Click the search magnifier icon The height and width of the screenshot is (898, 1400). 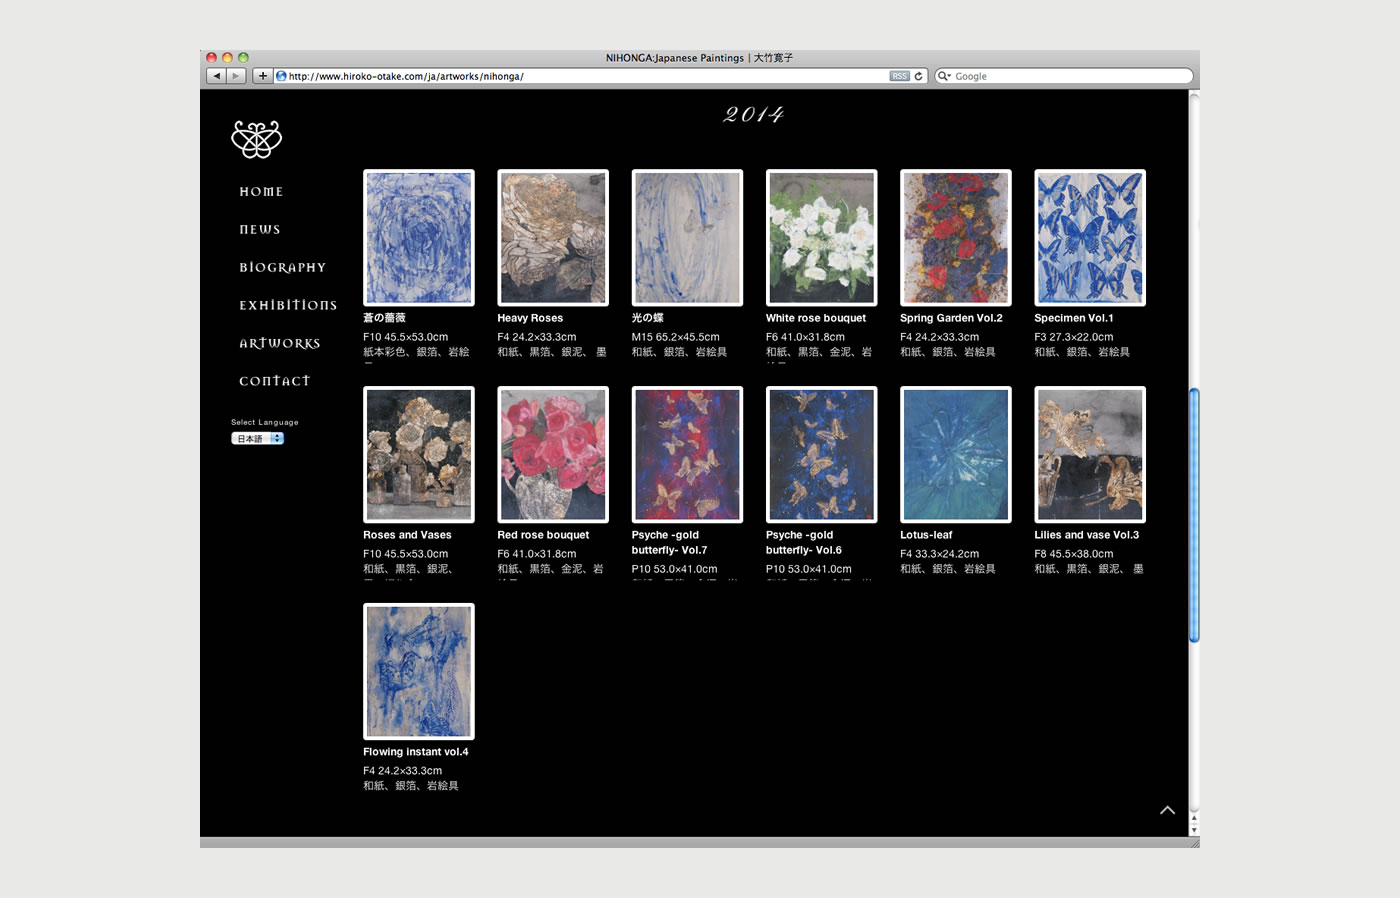(943, 76)
